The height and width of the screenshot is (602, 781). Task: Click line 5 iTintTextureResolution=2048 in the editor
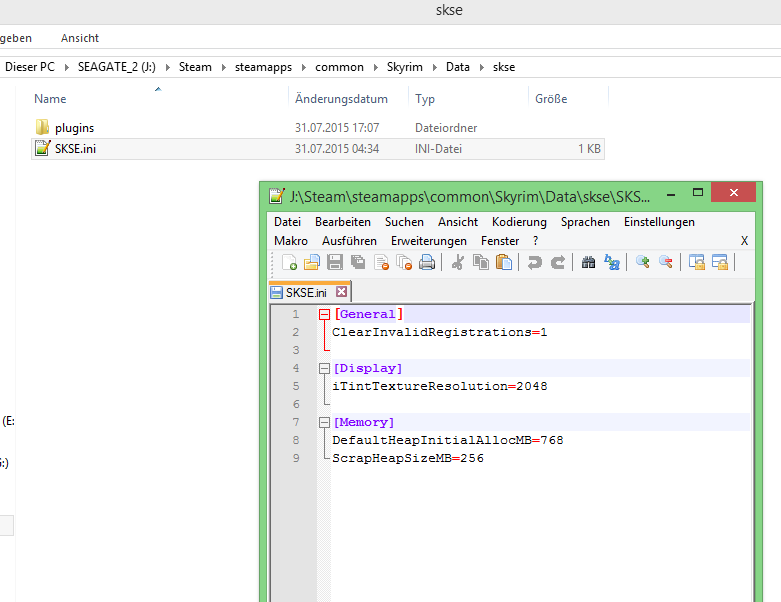[x=439, y=386]
